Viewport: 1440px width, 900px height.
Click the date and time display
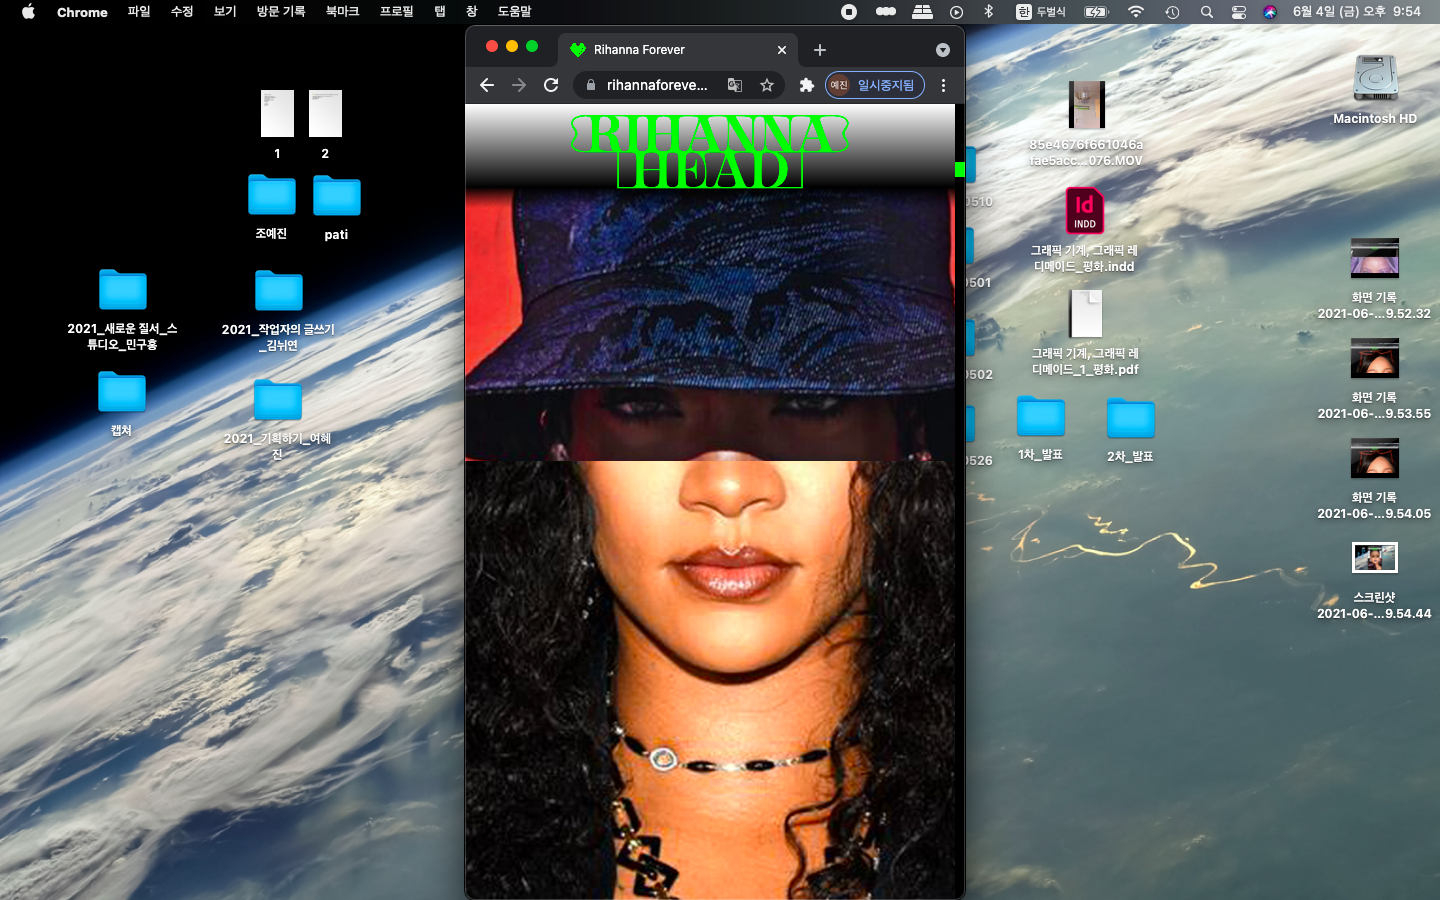click(1356, 12)
